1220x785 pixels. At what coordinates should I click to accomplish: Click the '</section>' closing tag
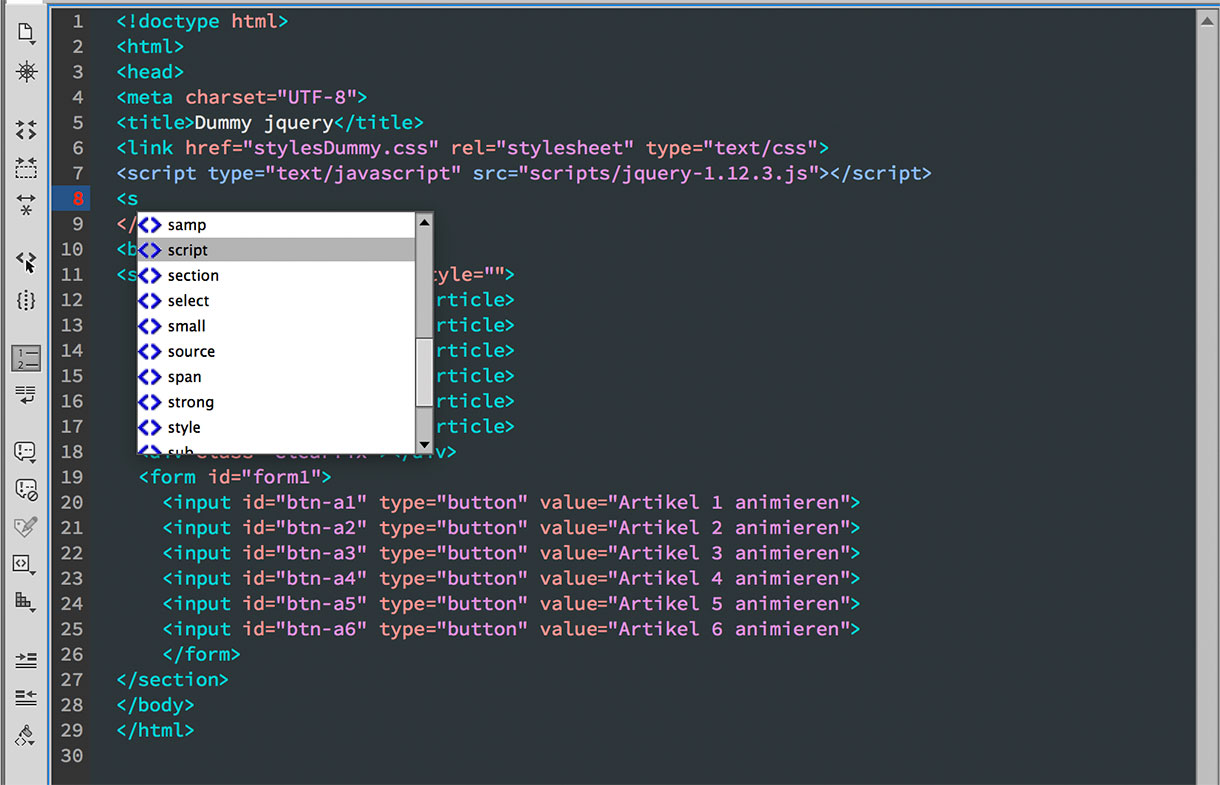172,680
